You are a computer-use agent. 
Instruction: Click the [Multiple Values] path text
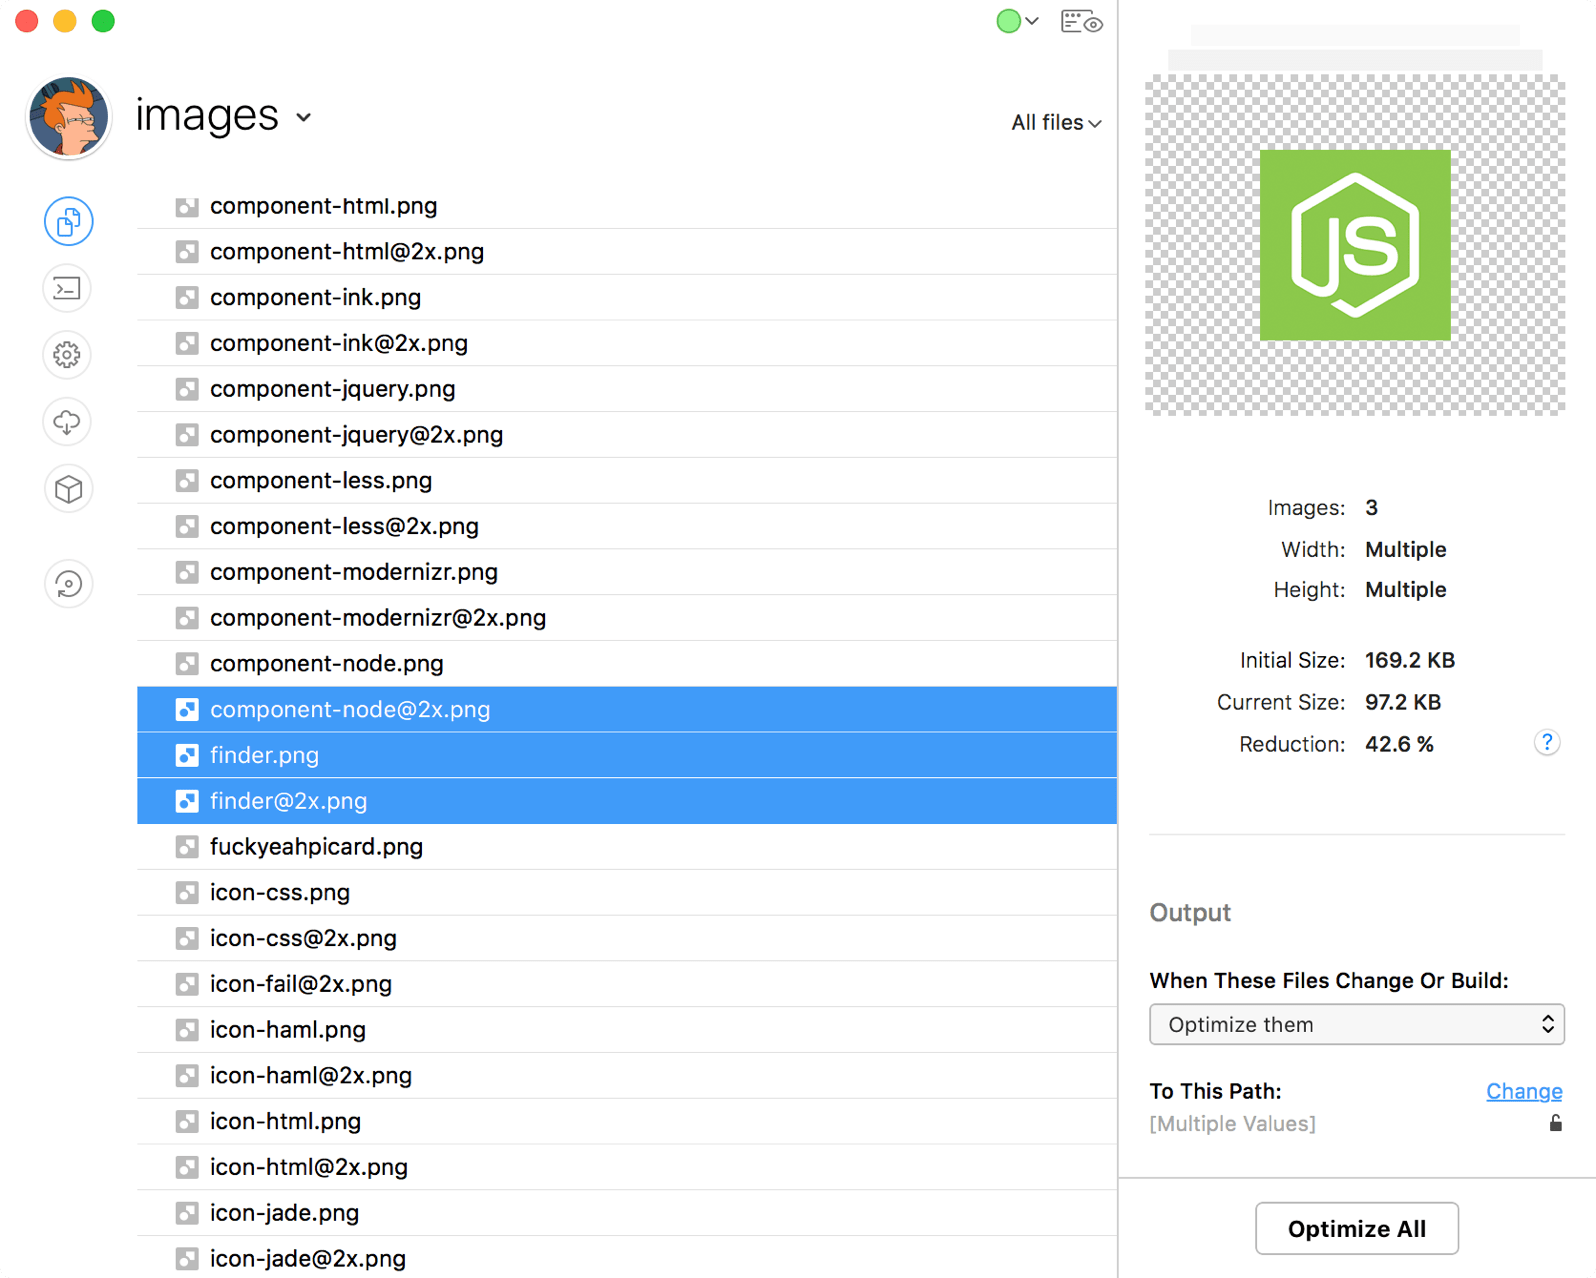tap(1232, 1124)
